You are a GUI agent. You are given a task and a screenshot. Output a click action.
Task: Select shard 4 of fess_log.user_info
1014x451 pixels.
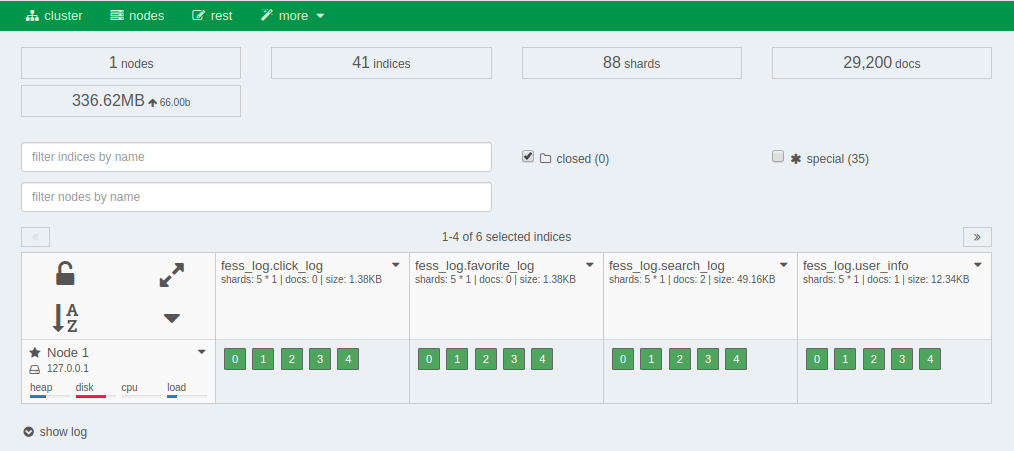929,360
